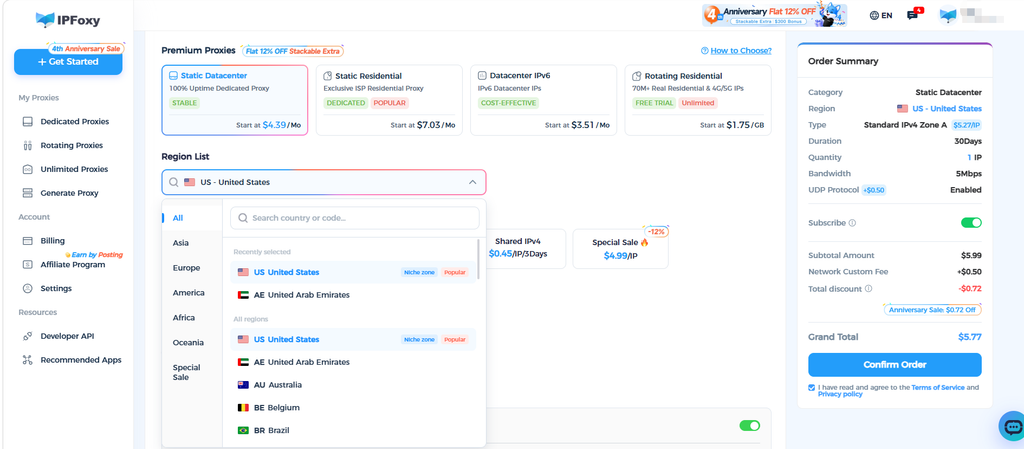Click the live chat support bubble
Viewport: 1024px width, 449px height.
pyautogui.click(x=1012, y=427)
